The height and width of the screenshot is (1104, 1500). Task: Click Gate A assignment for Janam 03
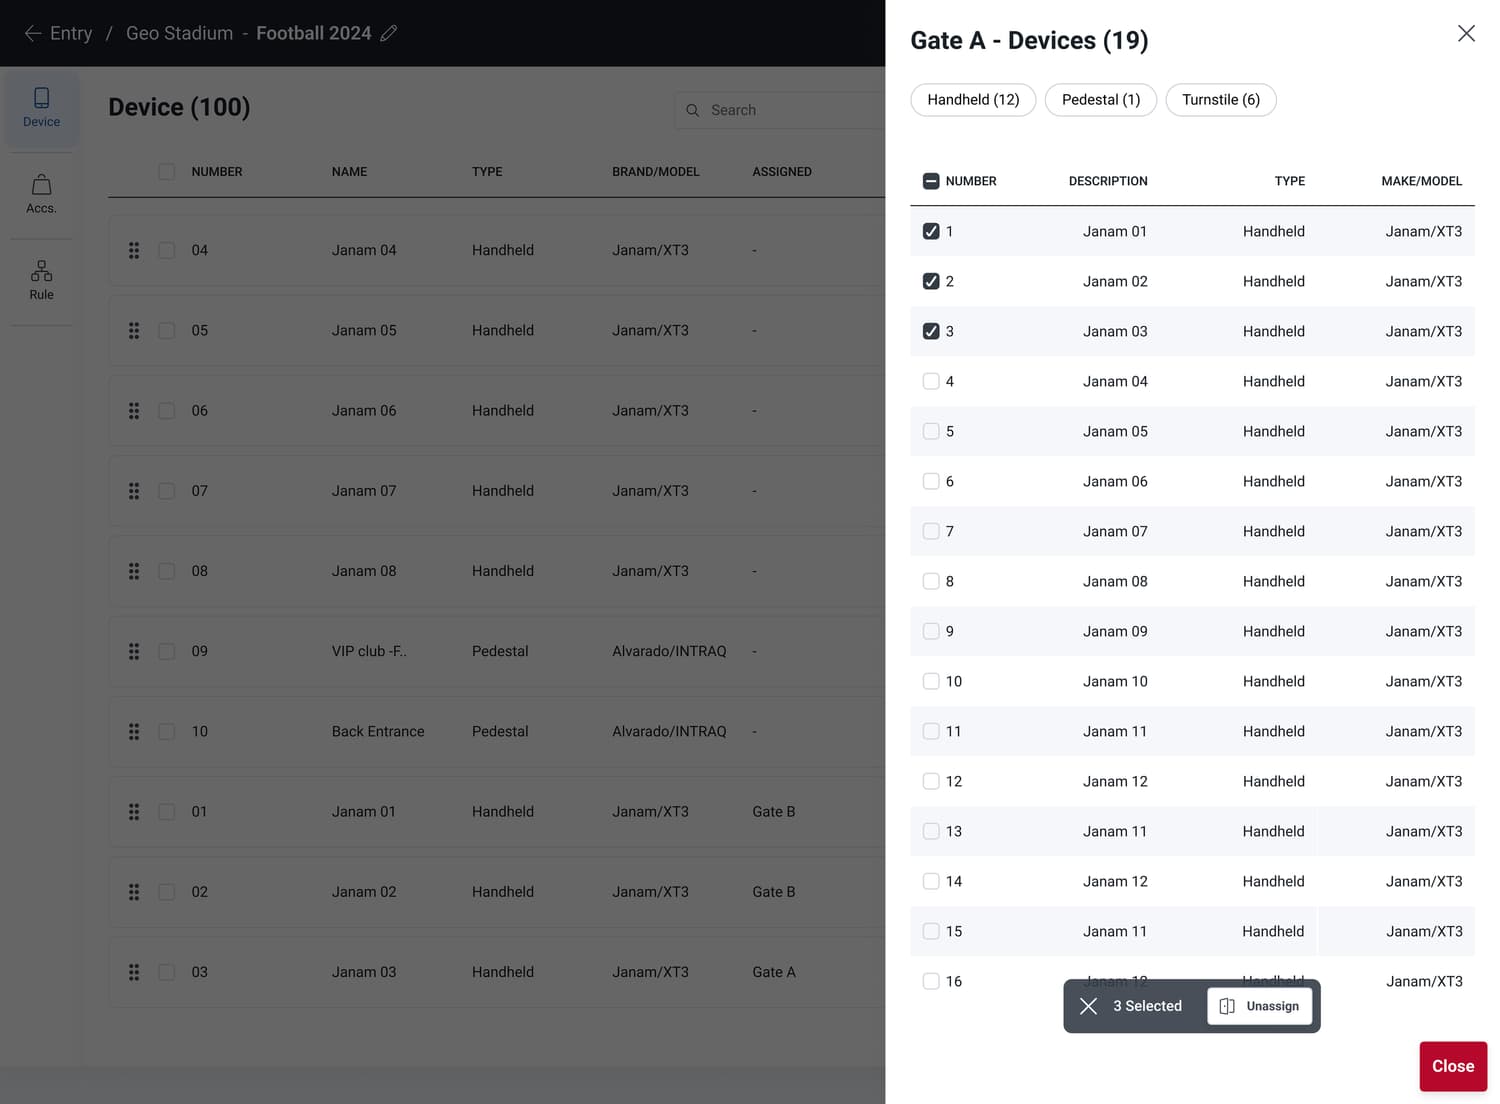pos(774,972)
